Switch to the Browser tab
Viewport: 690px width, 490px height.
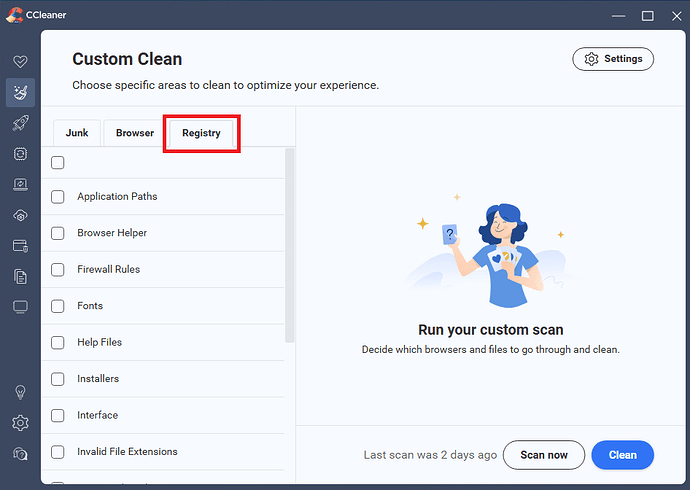(135, 133)
